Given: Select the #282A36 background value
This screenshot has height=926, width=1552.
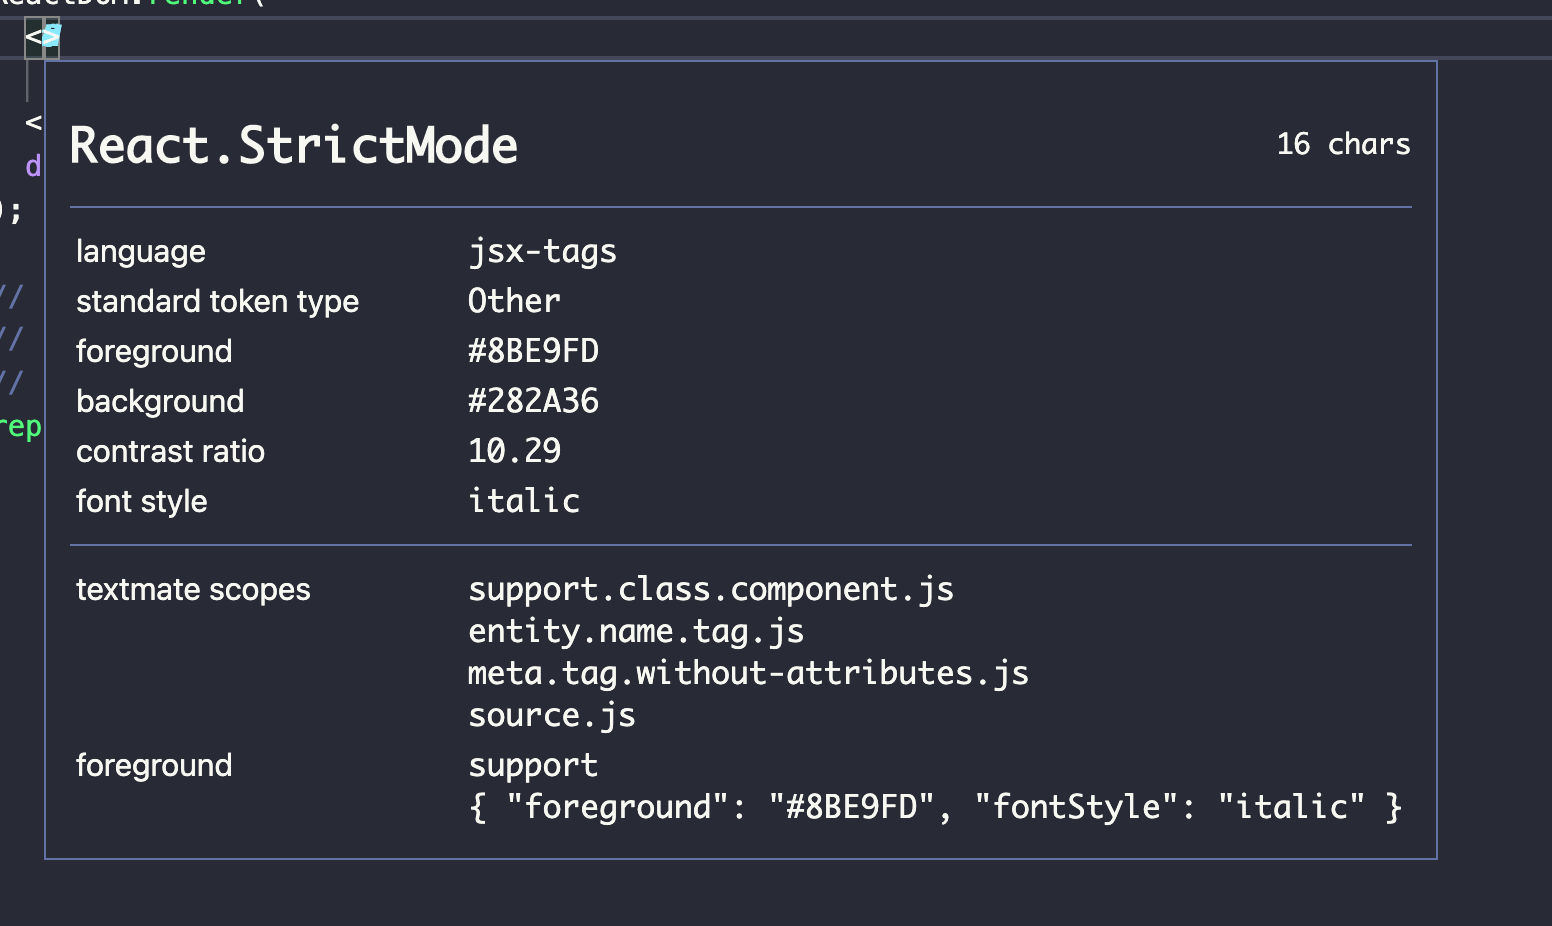Looking at the screenshot, I should pyautogui.click(x=533, y=401).
